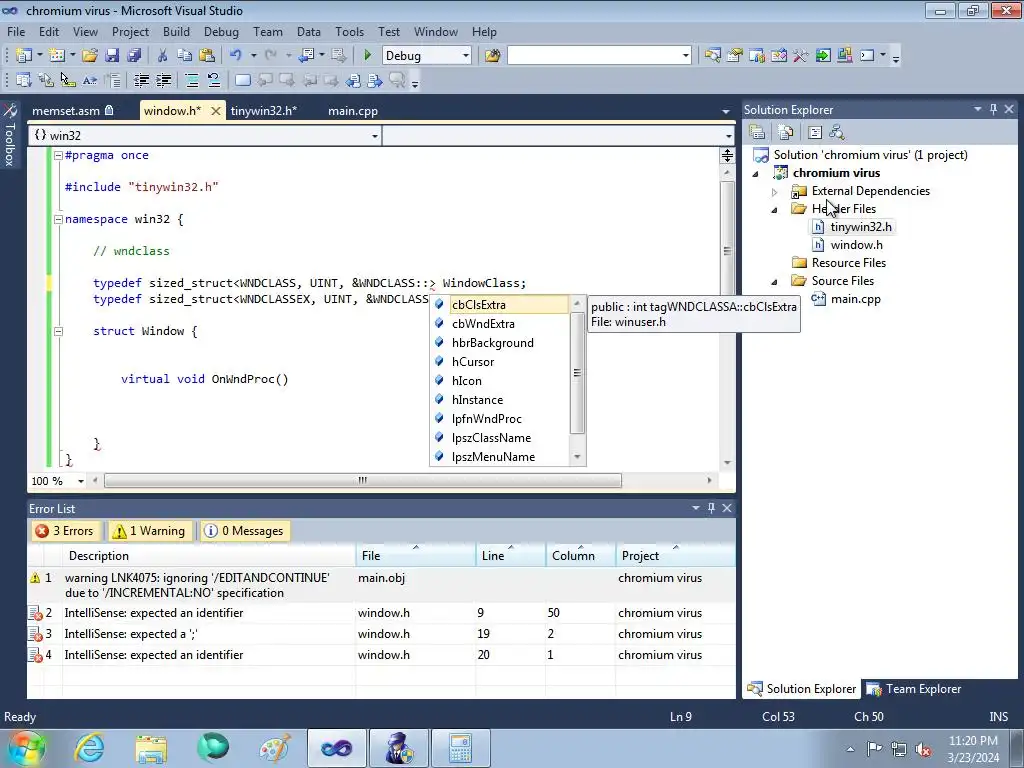Sort error list by File column

tap(415, 556)
